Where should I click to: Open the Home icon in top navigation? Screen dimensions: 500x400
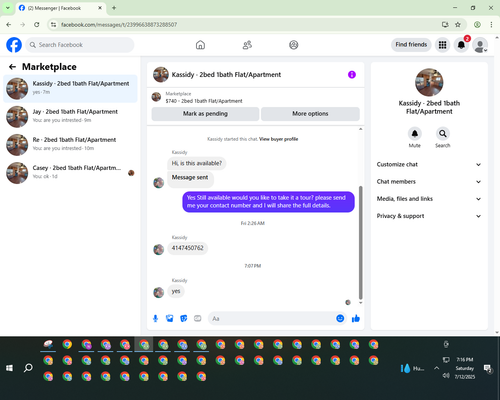click(x=200, y=45)
